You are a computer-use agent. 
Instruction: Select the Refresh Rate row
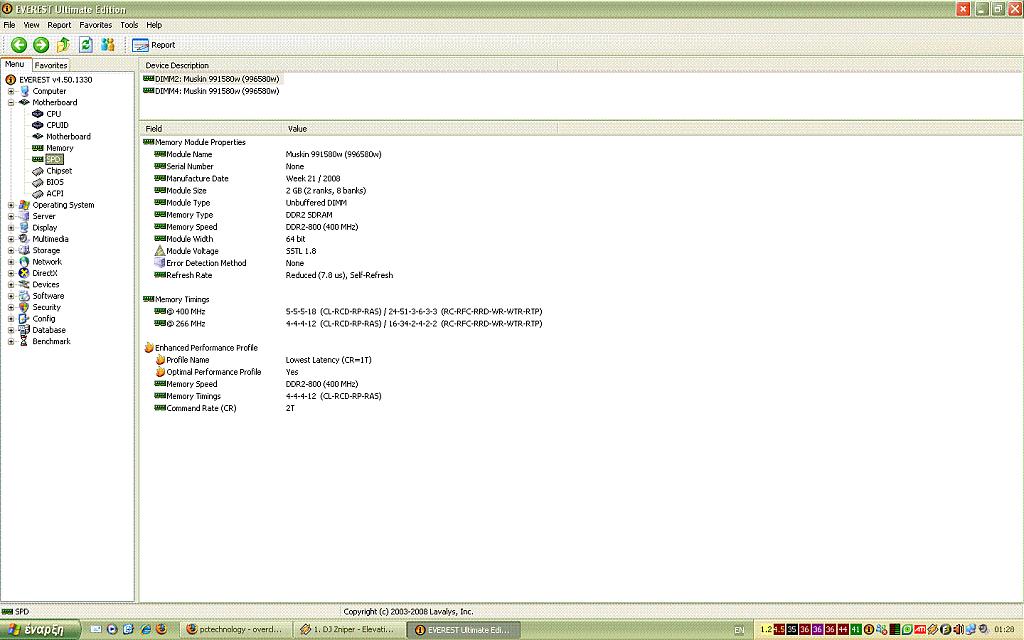(274, 275)
